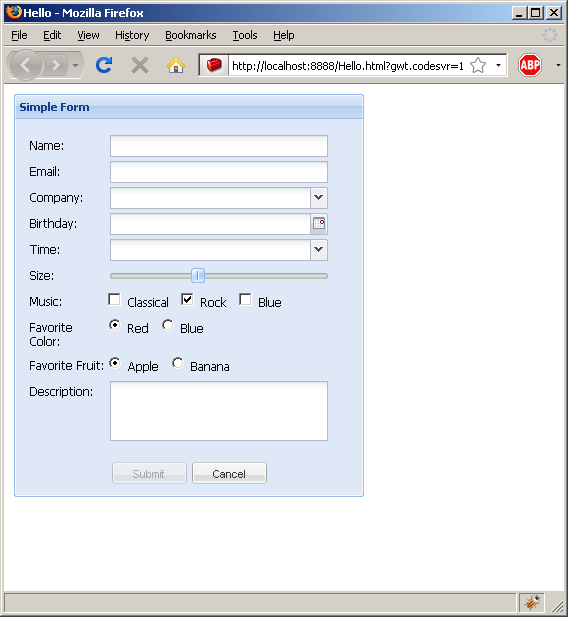The height and width of the screenshot is (617, 568).
Task: Open the recent pages history dropdown arrow
Action: coord(75,65)
